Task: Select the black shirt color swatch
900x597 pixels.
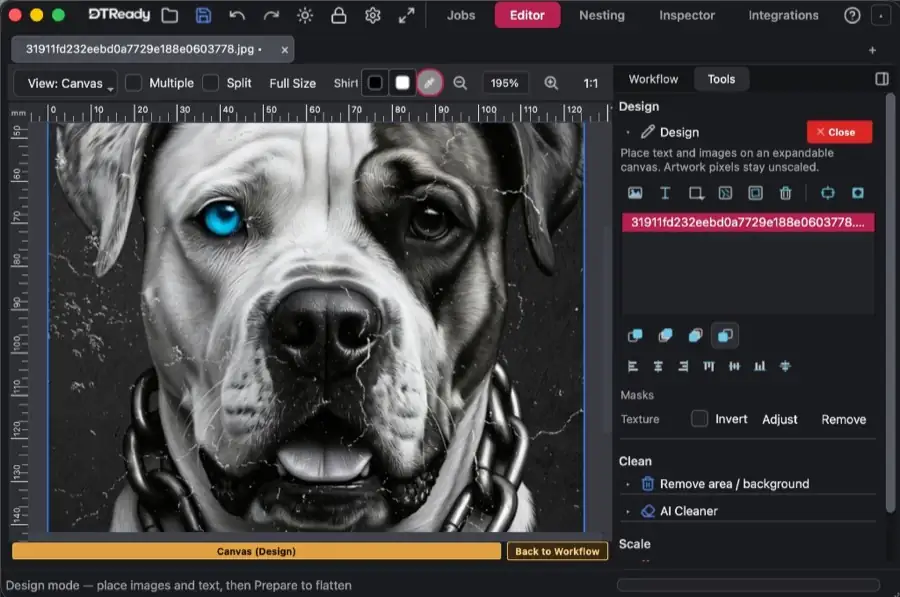Action: pos(375,83)
